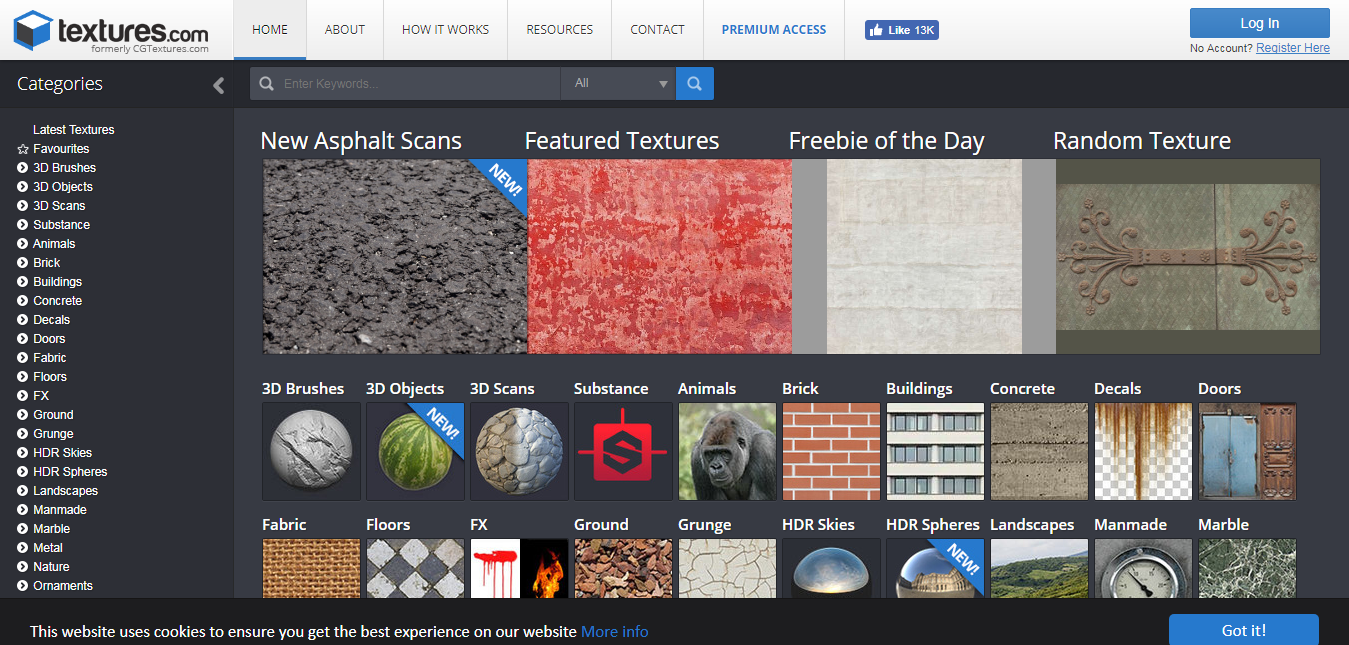Click the Facebook Like 13K button
Image resolution: width=1349 pixels, height=645 pixels.
pyautogui.click(x=902, y=30)
